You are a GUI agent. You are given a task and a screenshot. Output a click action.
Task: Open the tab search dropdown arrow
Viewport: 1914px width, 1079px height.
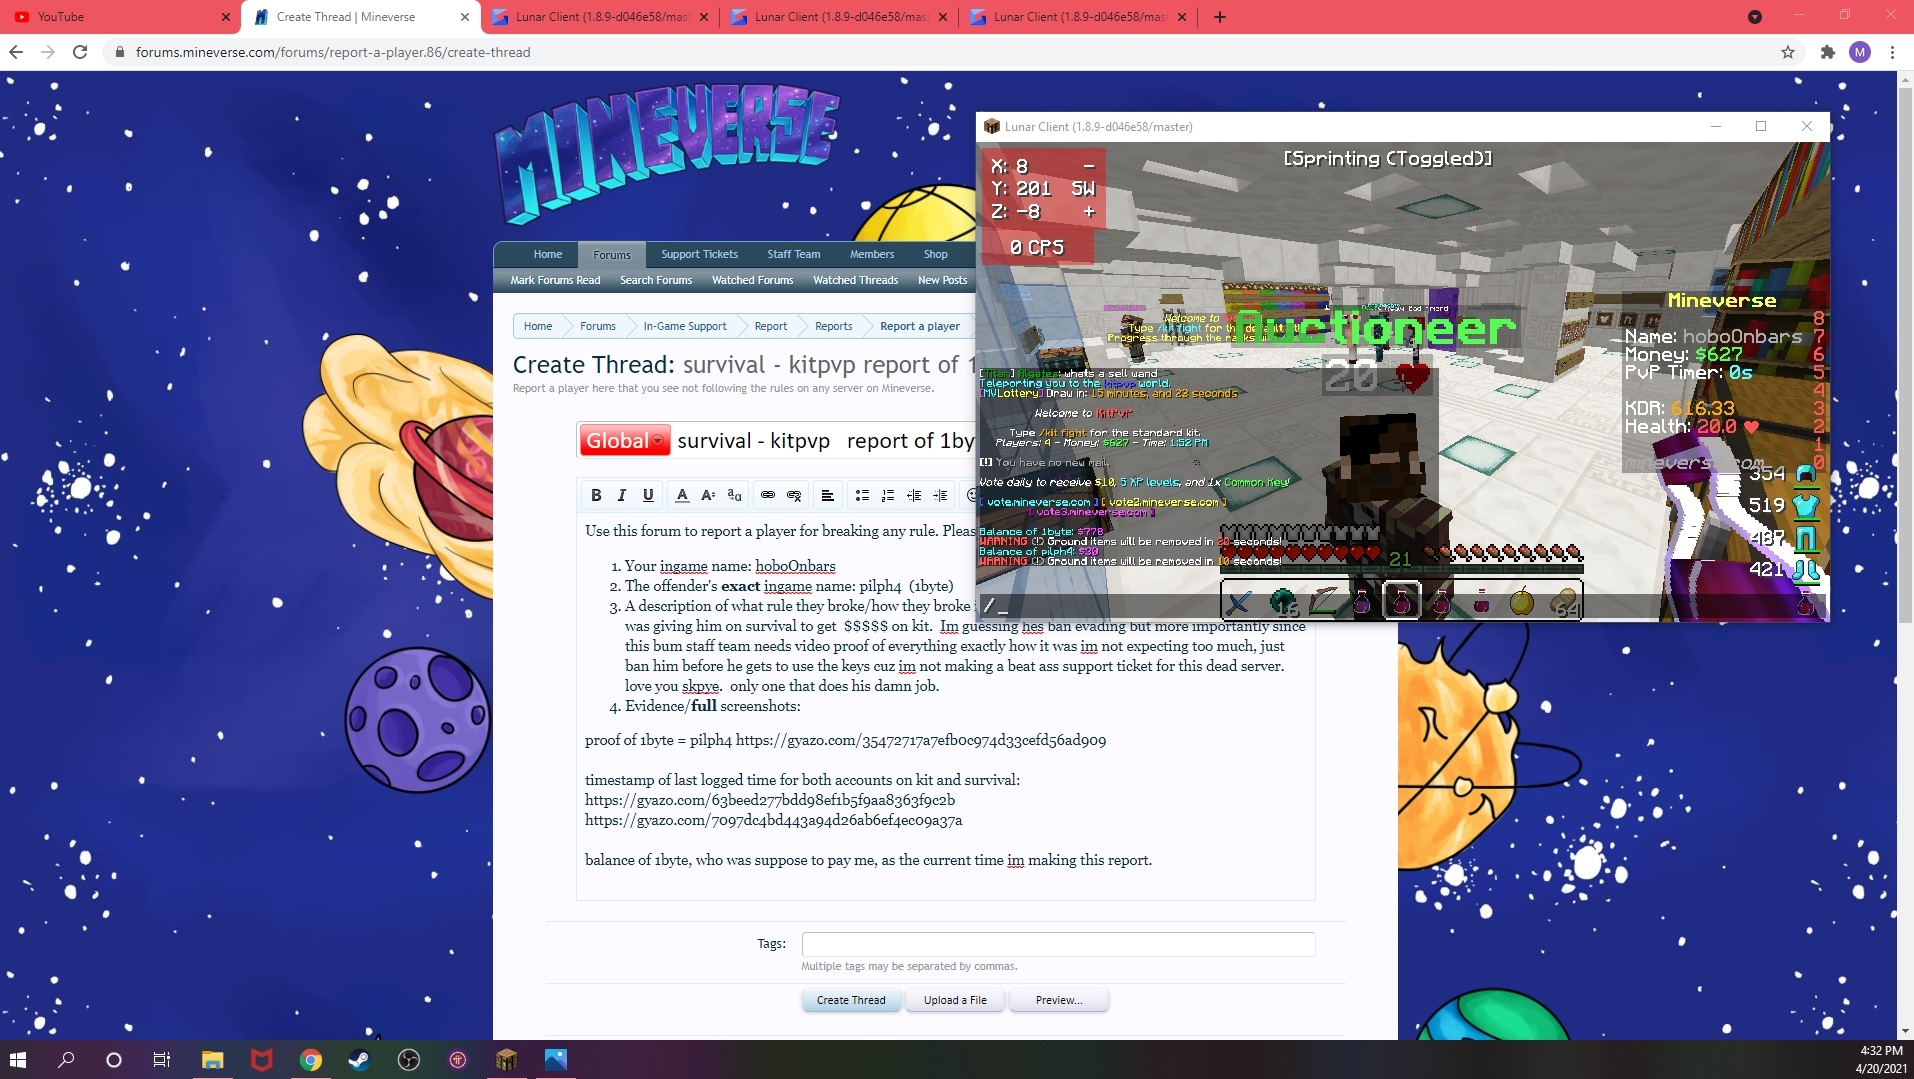click(1755, 17)
